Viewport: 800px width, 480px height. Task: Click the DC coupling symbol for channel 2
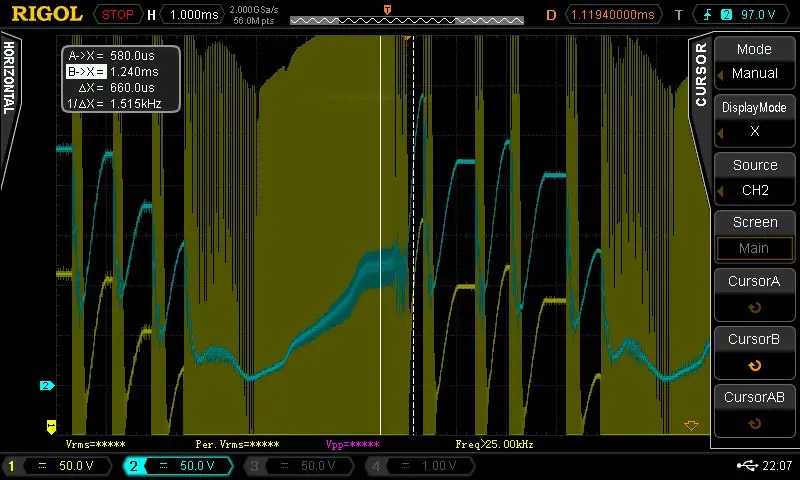click(x=163, y=465)
